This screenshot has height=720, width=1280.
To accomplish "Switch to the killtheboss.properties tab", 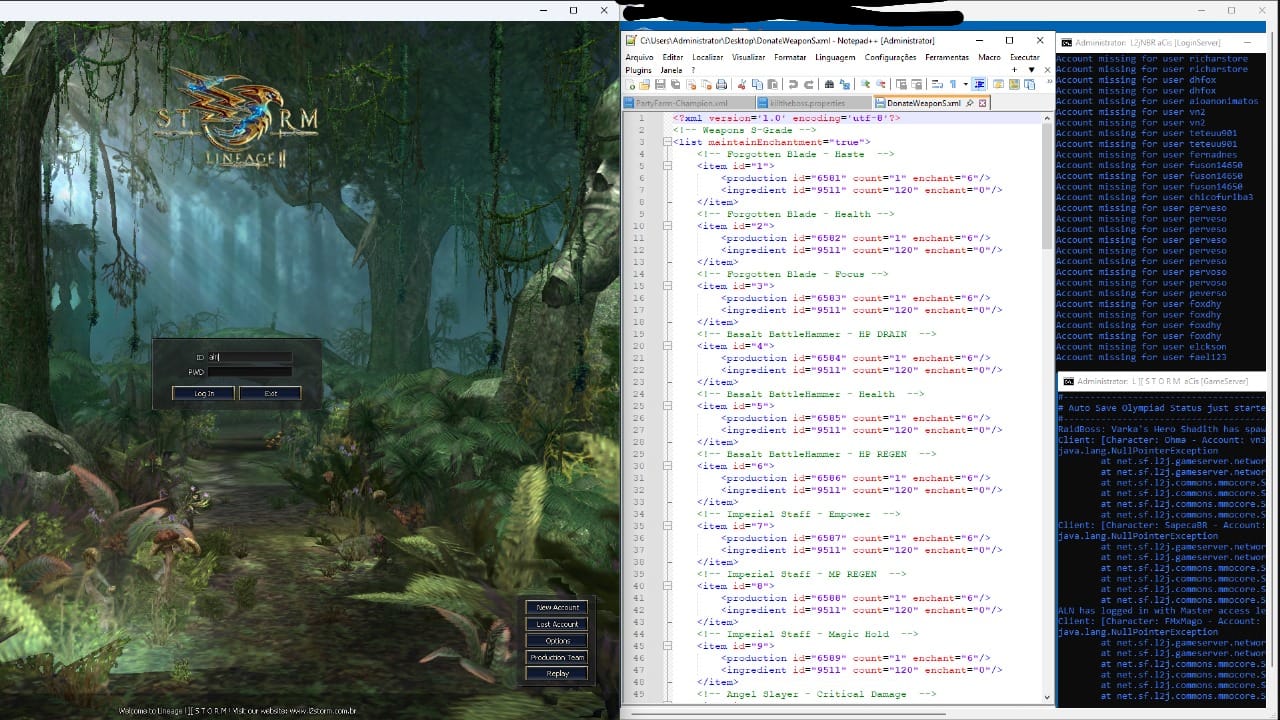I will [x=813, y=103].
